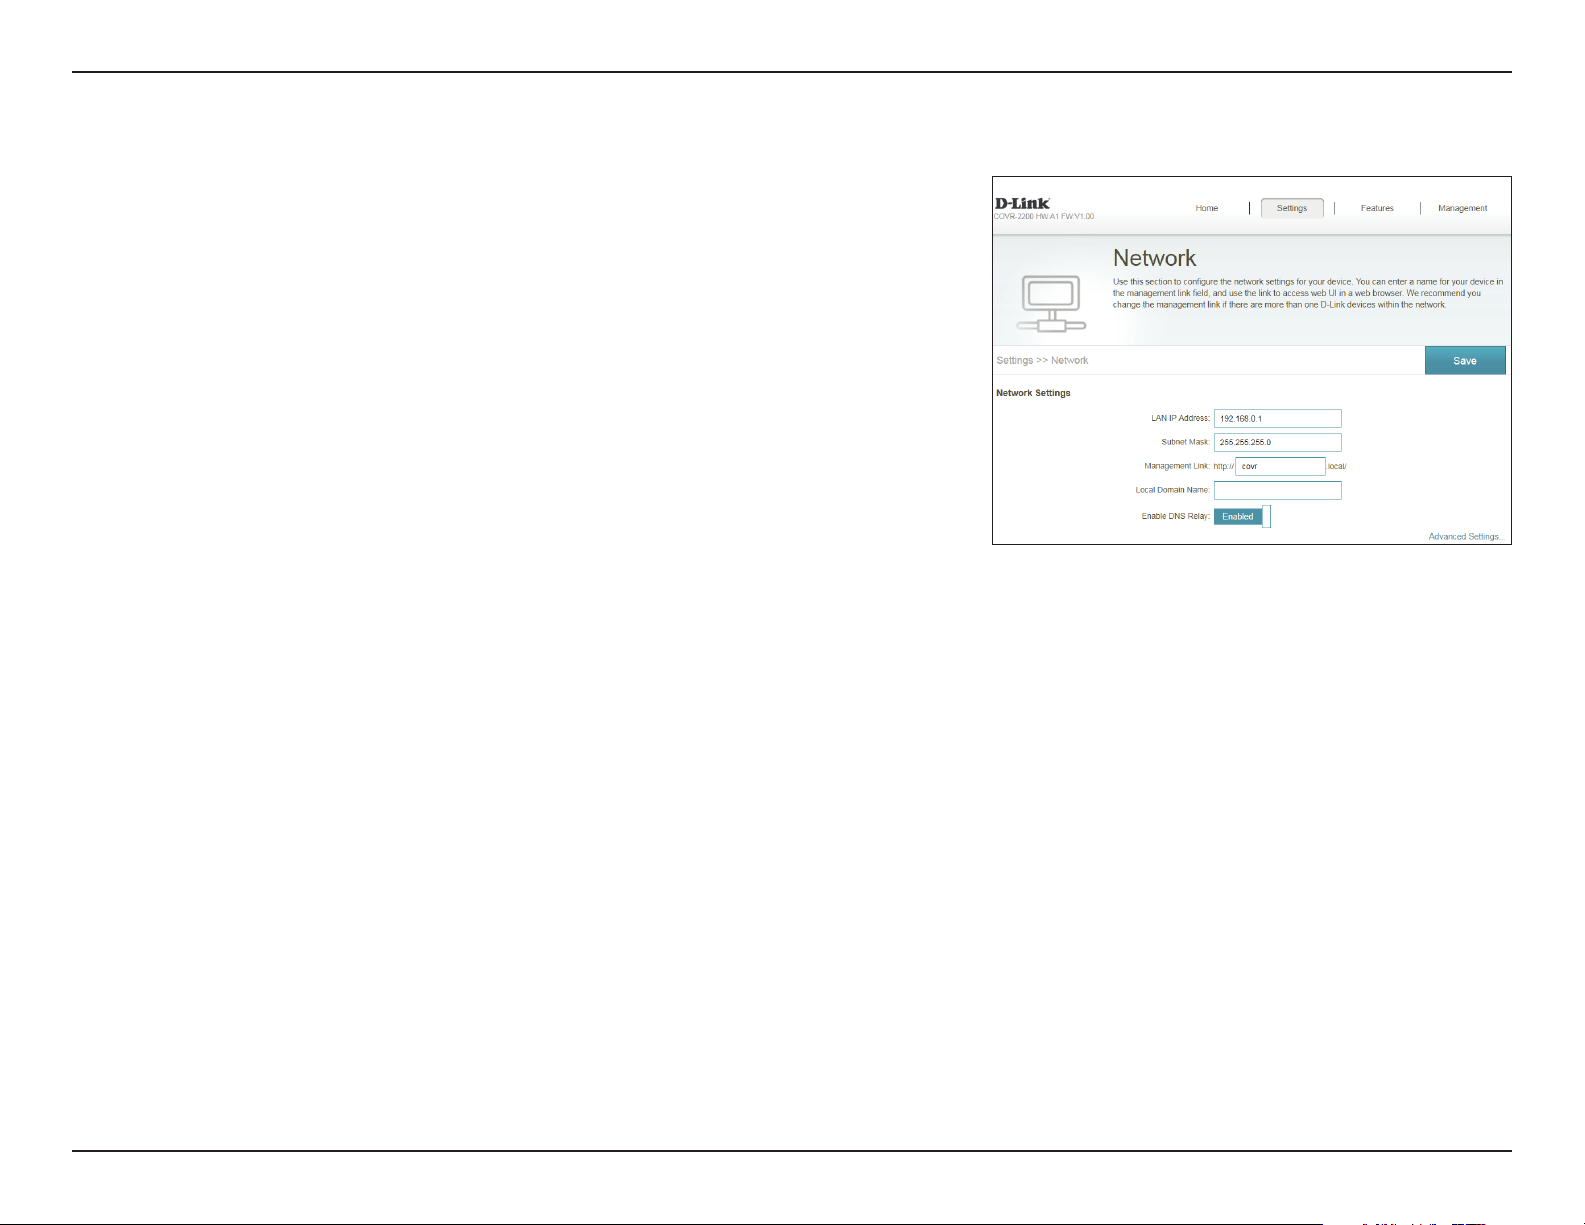Open the Features menu
The image size is (1585, 1225).
(x=1377, y=208)
